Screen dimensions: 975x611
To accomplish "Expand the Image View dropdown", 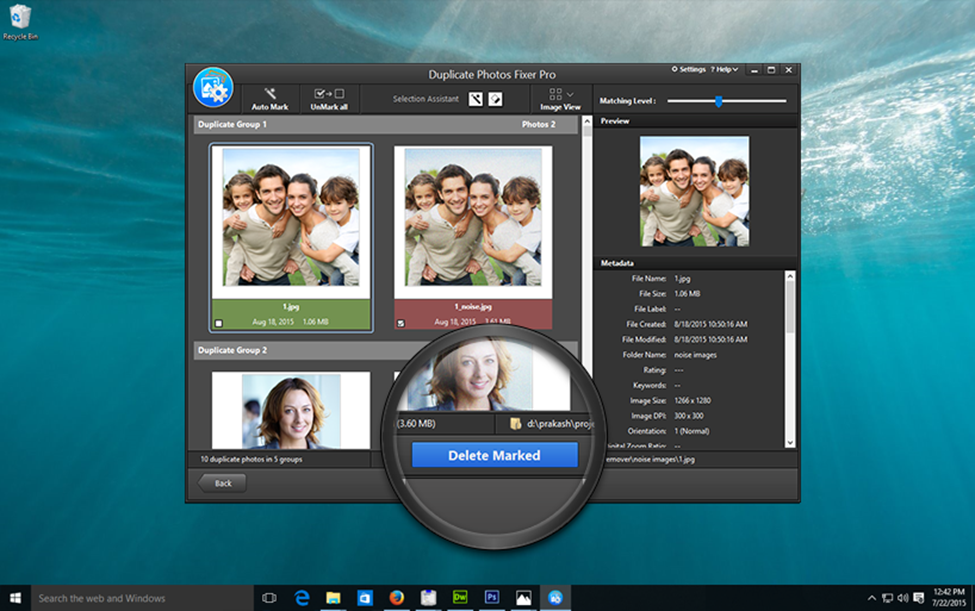I will [x=569, y=94].
